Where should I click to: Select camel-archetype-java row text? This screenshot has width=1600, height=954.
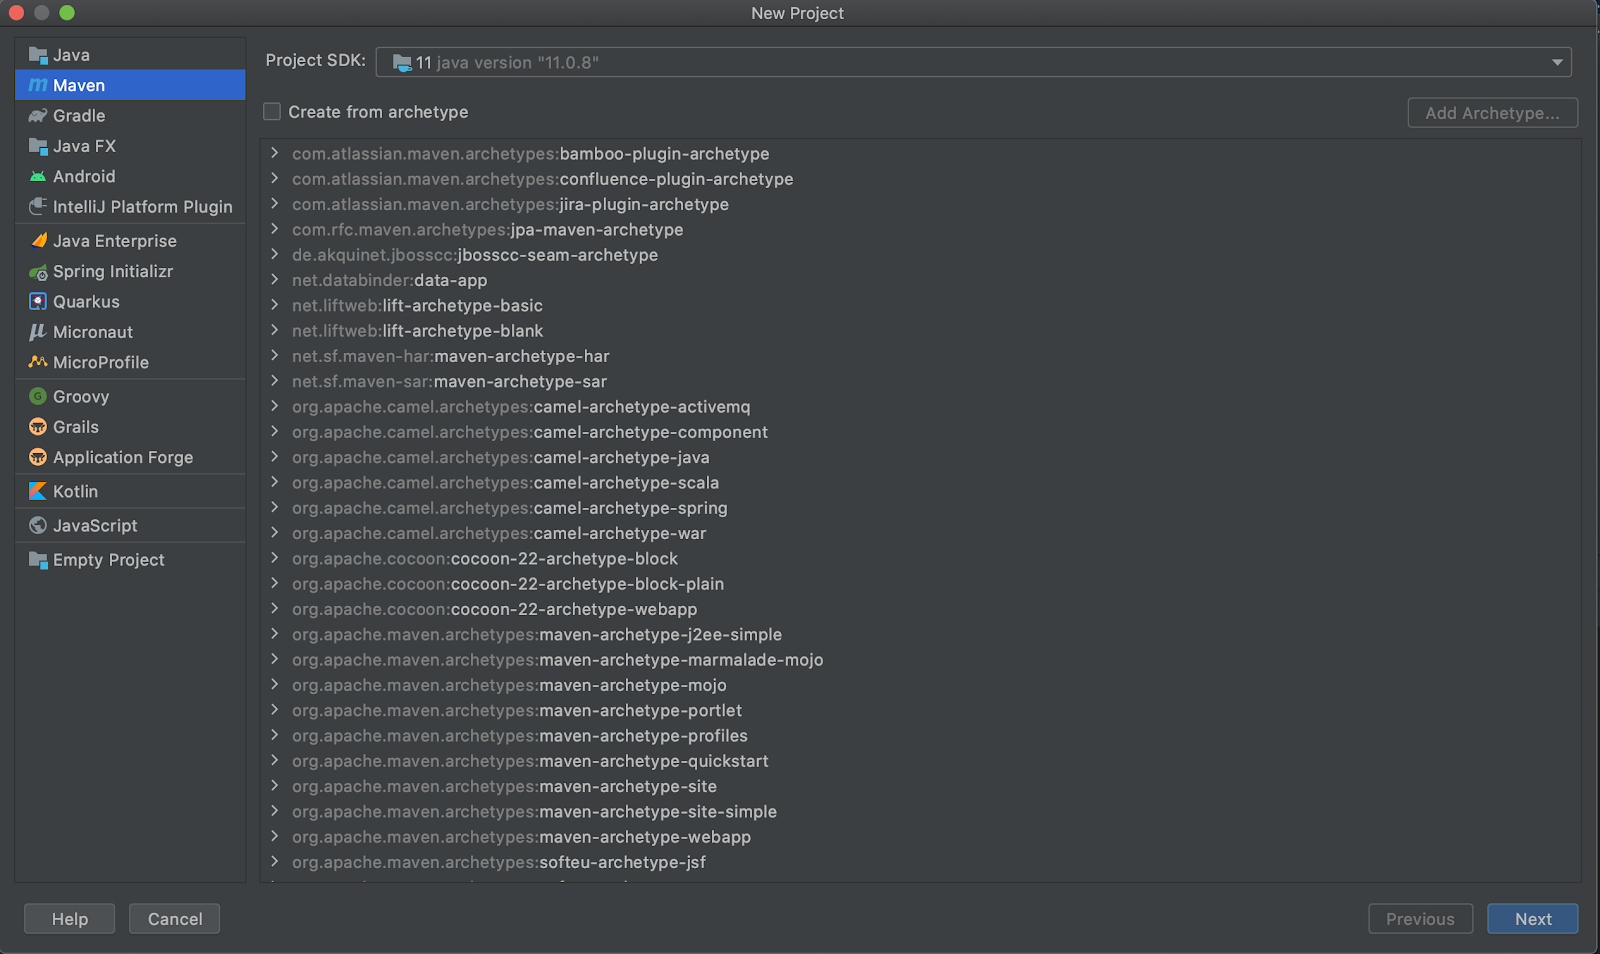[501, 458]
